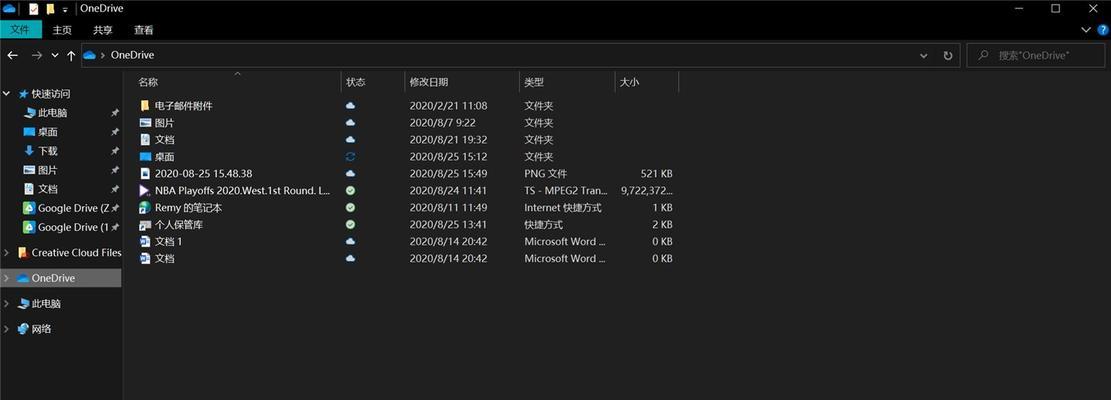The height and width of the screenshot is (400, 1111).
Task: Select the Remy 的笔记本 shortcut icon
Action: pos(145,207)
